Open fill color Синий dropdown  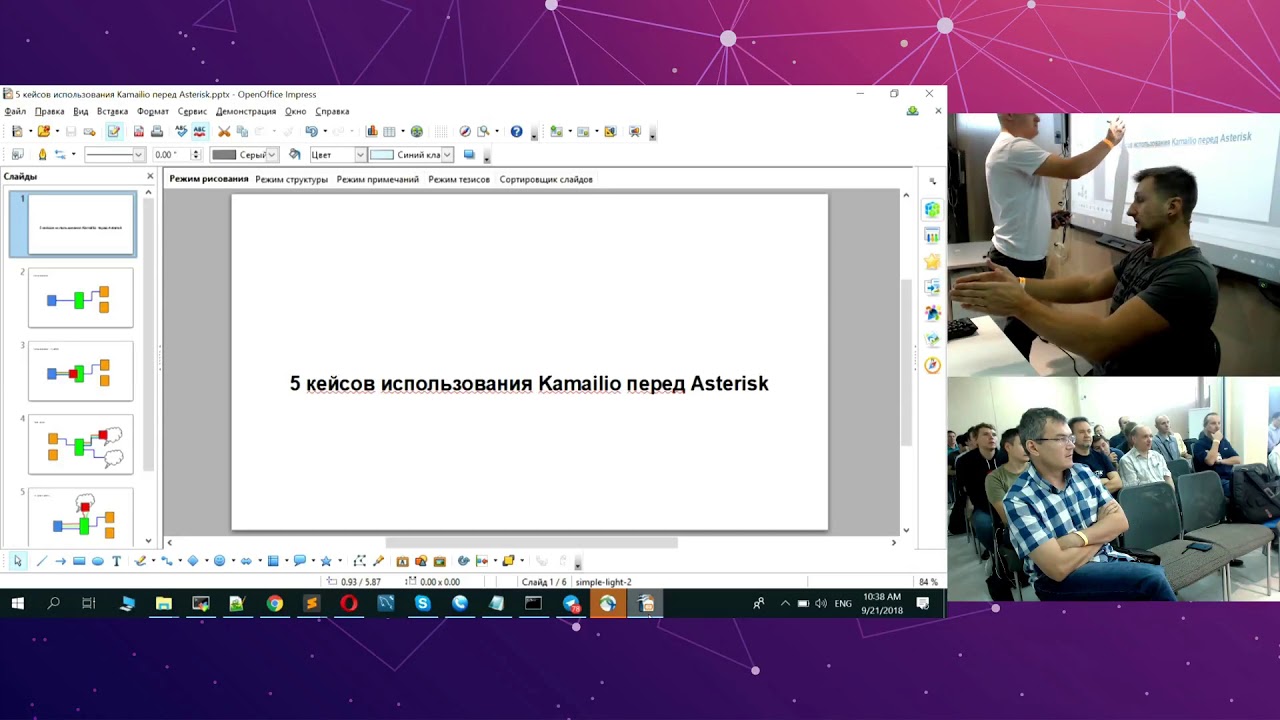coord(447,155)
